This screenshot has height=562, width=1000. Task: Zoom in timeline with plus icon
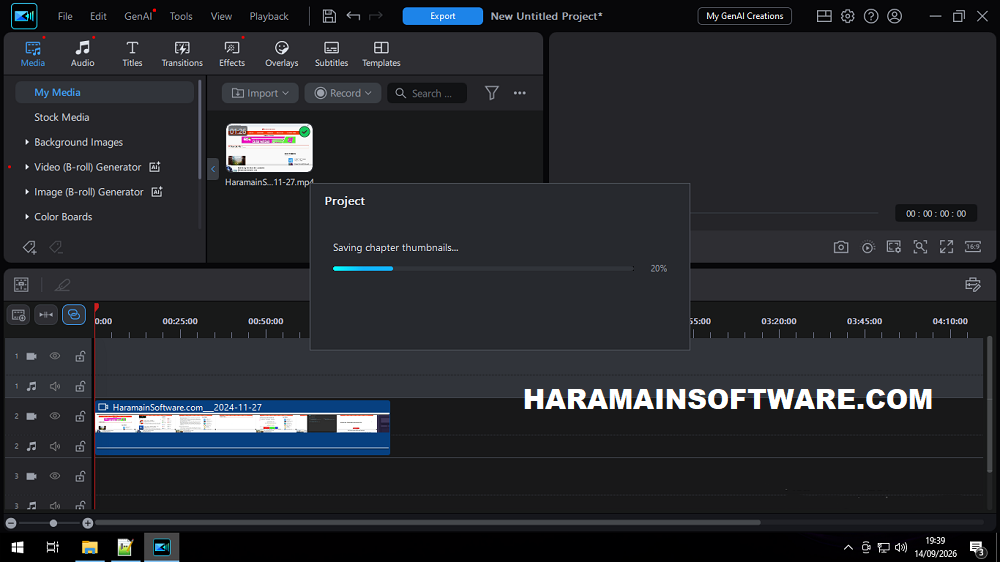coord(87,523)
